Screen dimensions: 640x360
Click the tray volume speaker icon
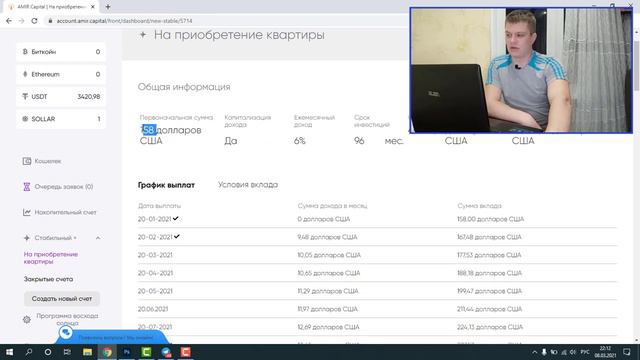(x=573, y=352)
